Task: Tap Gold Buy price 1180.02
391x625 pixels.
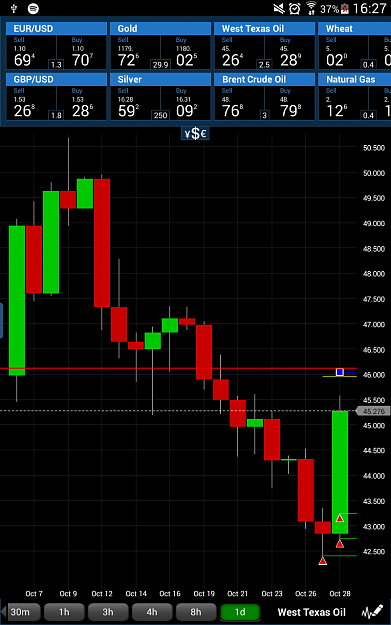Action: (187, 56)
